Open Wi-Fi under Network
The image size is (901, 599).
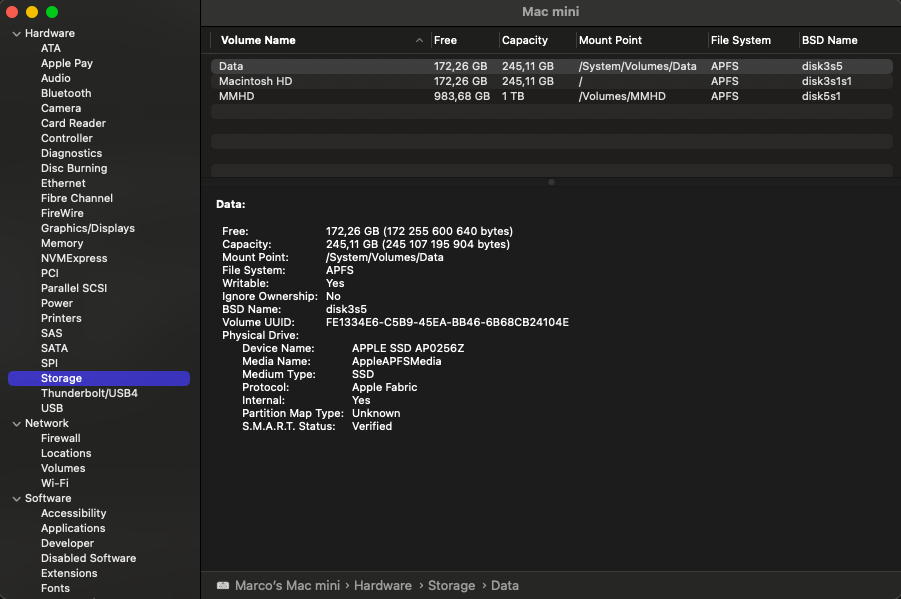click(55, 483)
